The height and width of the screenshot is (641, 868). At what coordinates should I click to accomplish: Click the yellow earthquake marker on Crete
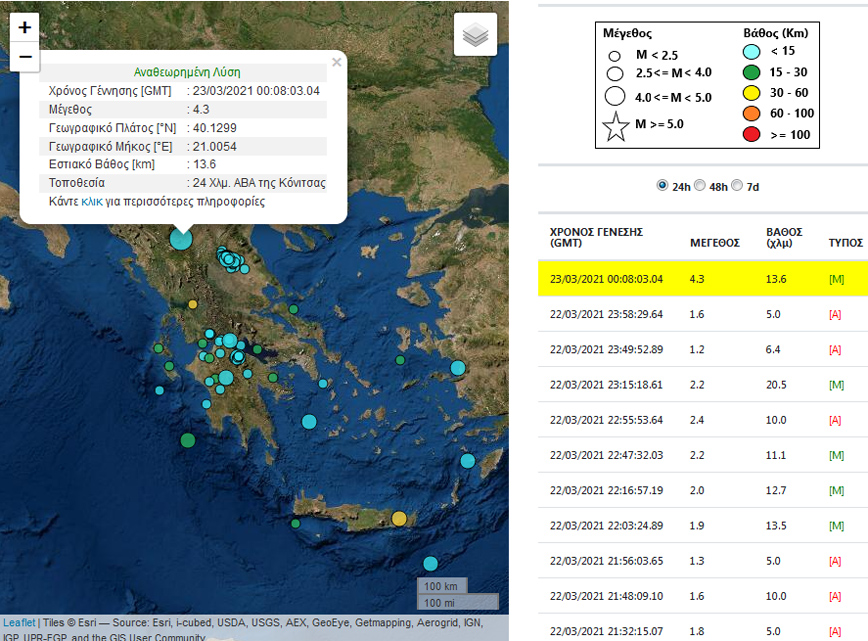tap(399, 518)
